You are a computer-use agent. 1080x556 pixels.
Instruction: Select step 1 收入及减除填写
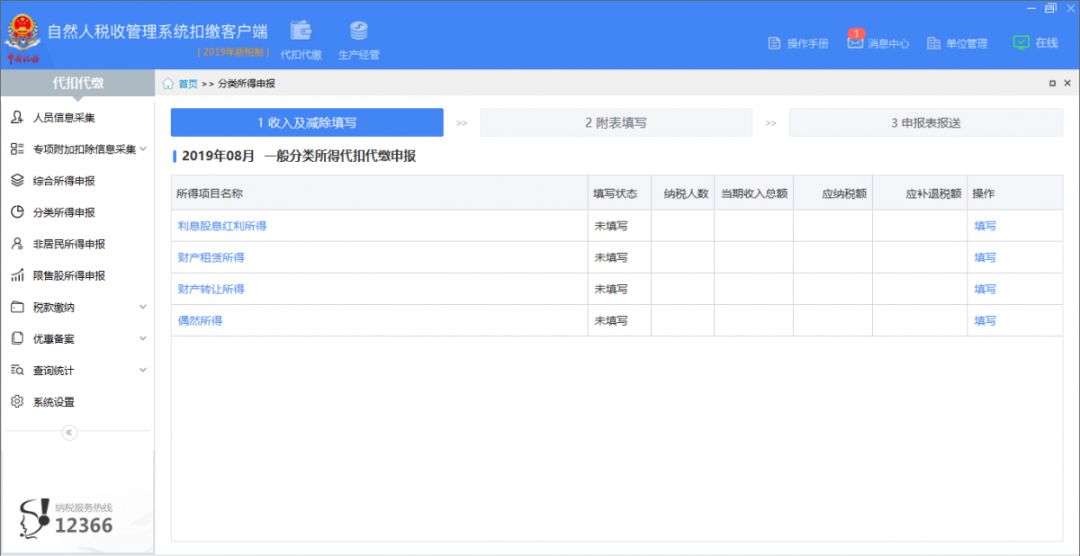tap(307, 123)
